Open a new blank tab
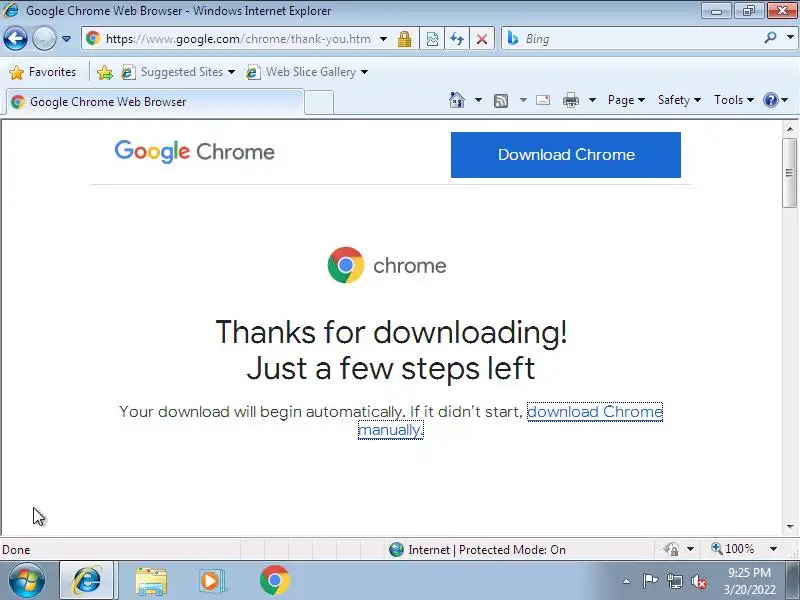This screenshot has width=800, height=600. [319, 102]
